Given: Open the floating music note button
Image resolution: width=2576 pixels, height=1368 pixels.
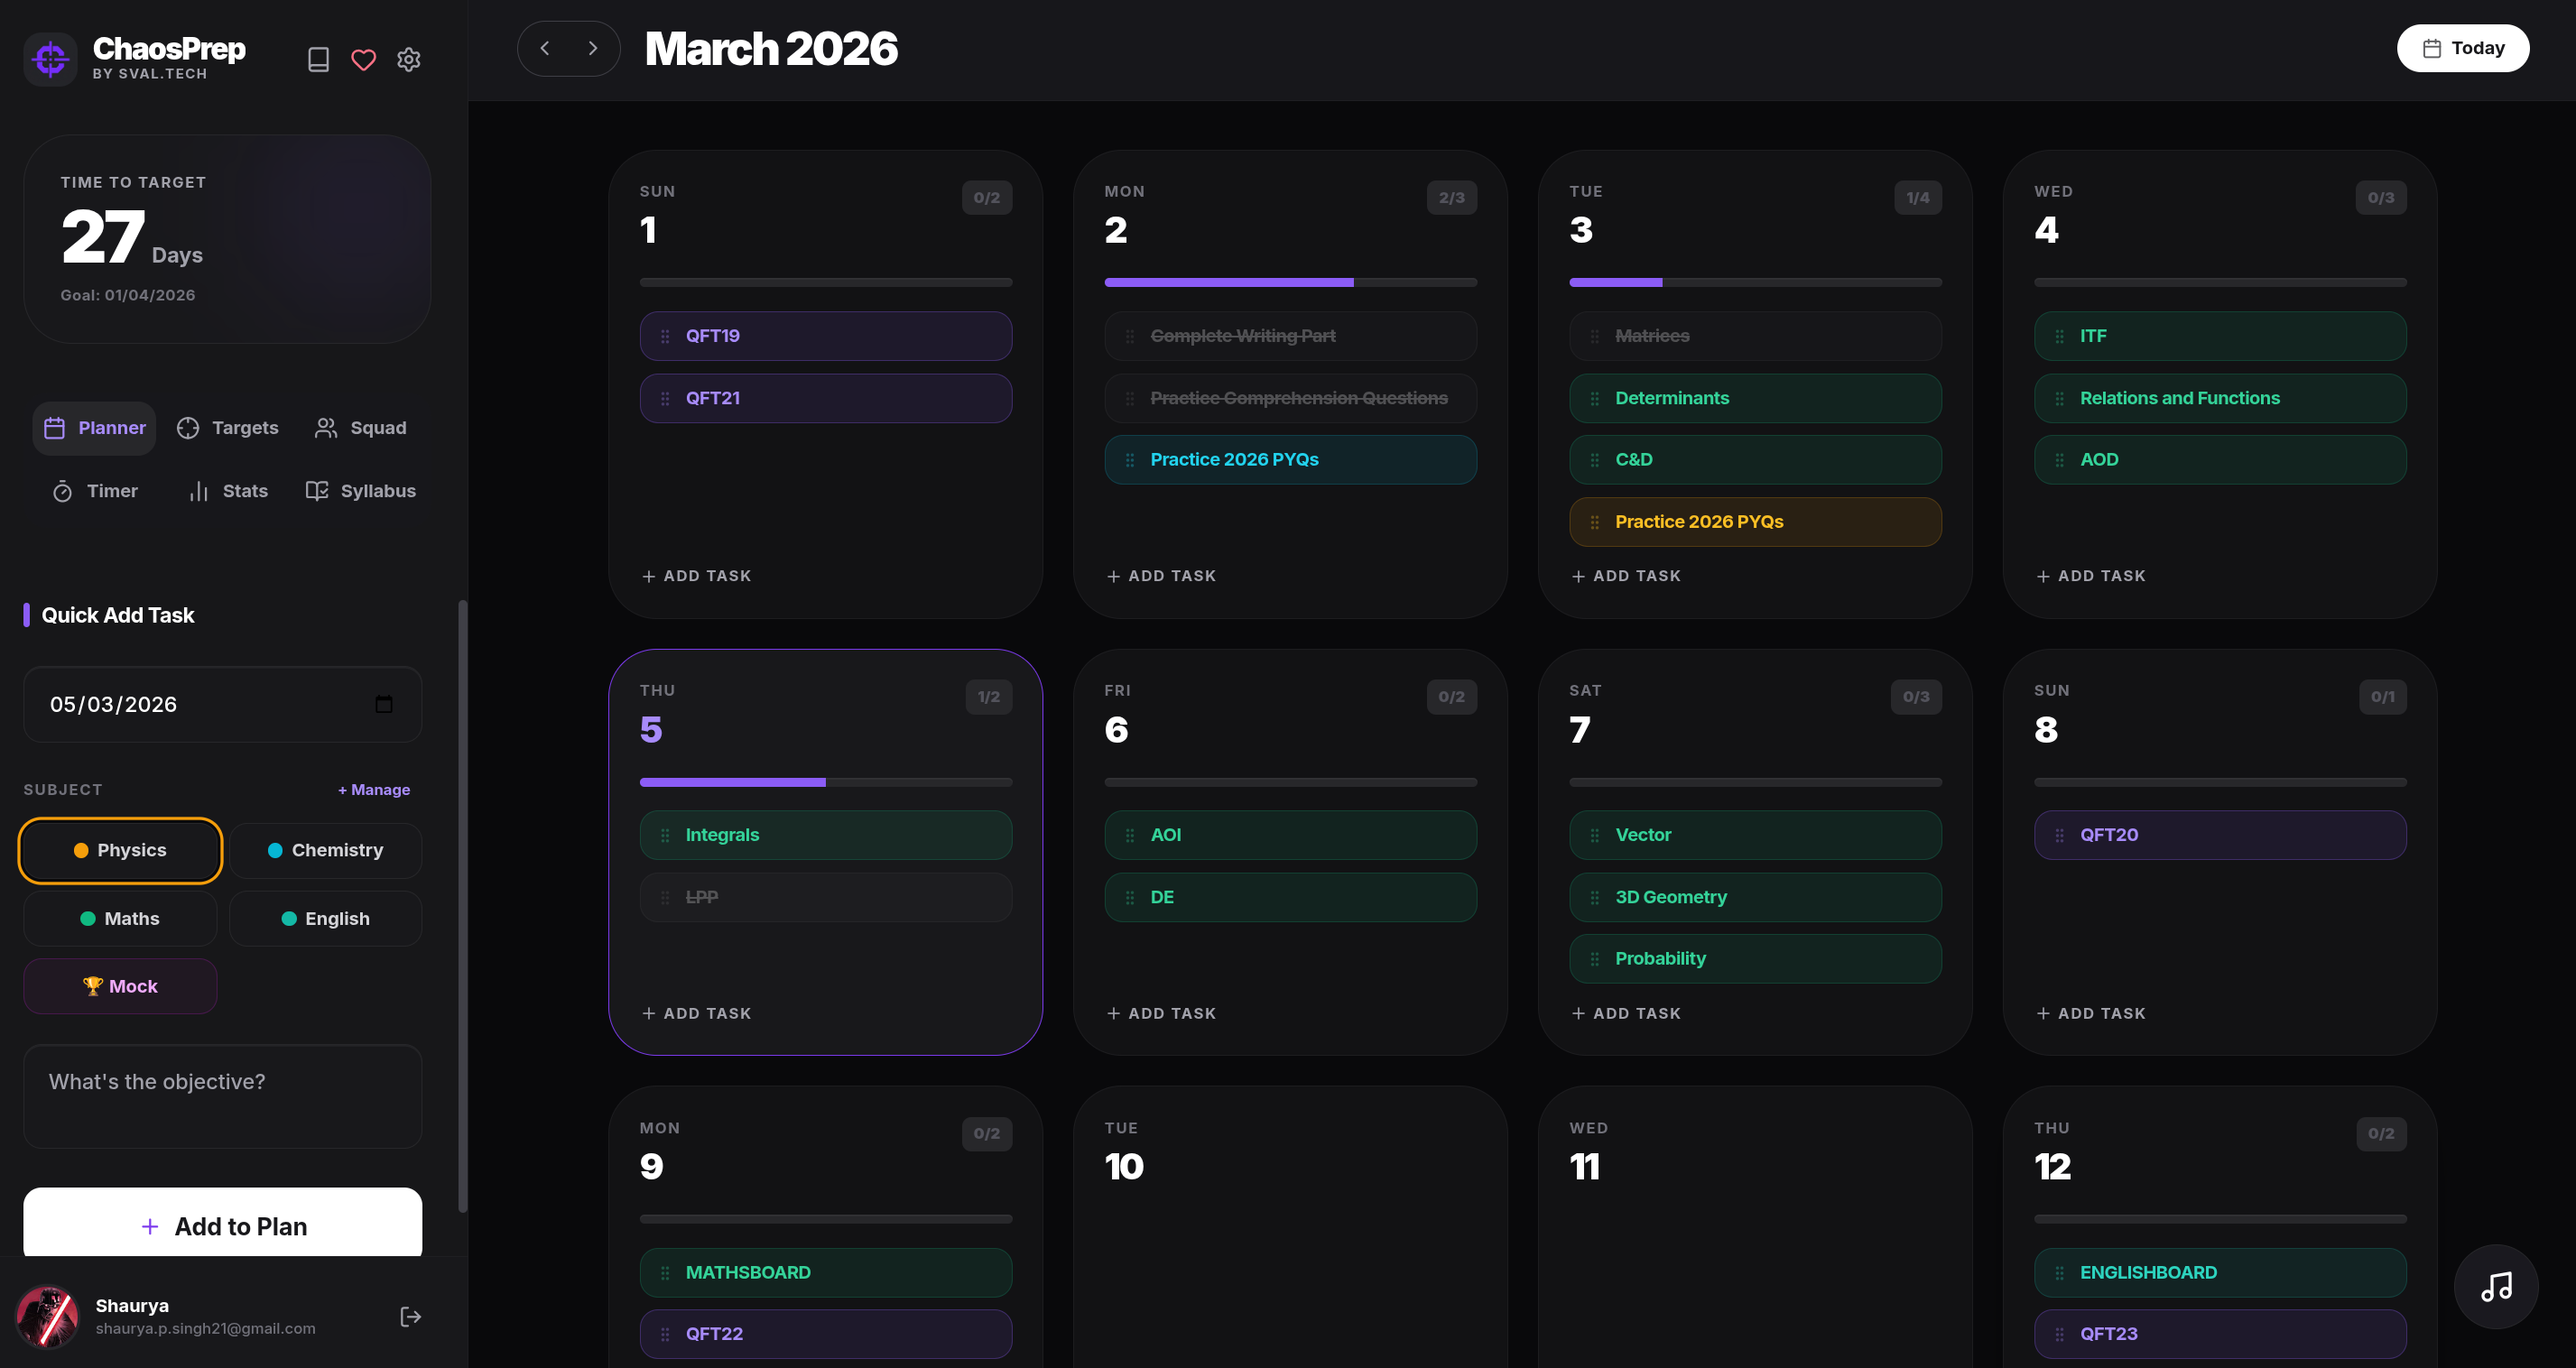Looking at the screenshot, I should [x=2496, y=1287].
